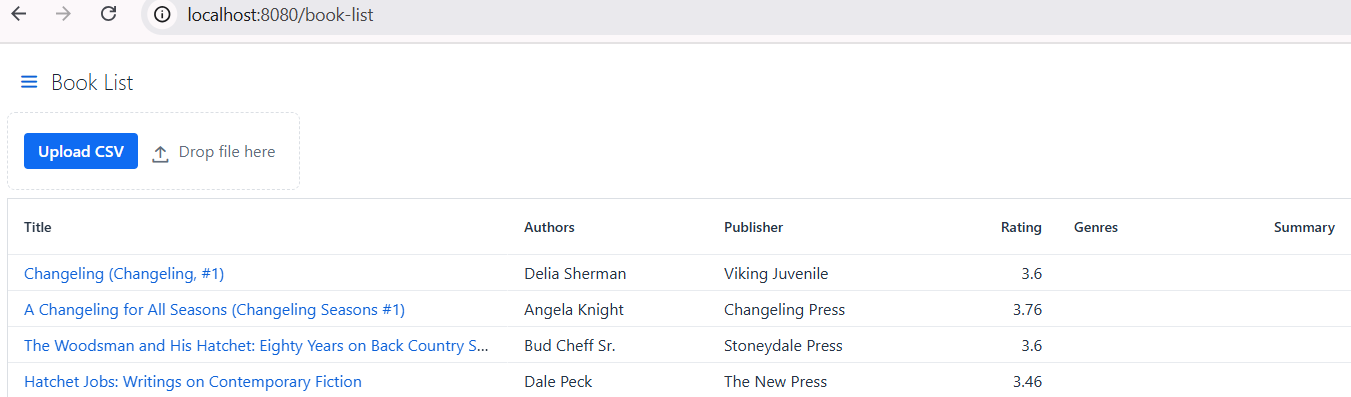Open The Woodsman and His Hatchet link
Viewport: 1351px width, 397px height.
click(257, 345)
